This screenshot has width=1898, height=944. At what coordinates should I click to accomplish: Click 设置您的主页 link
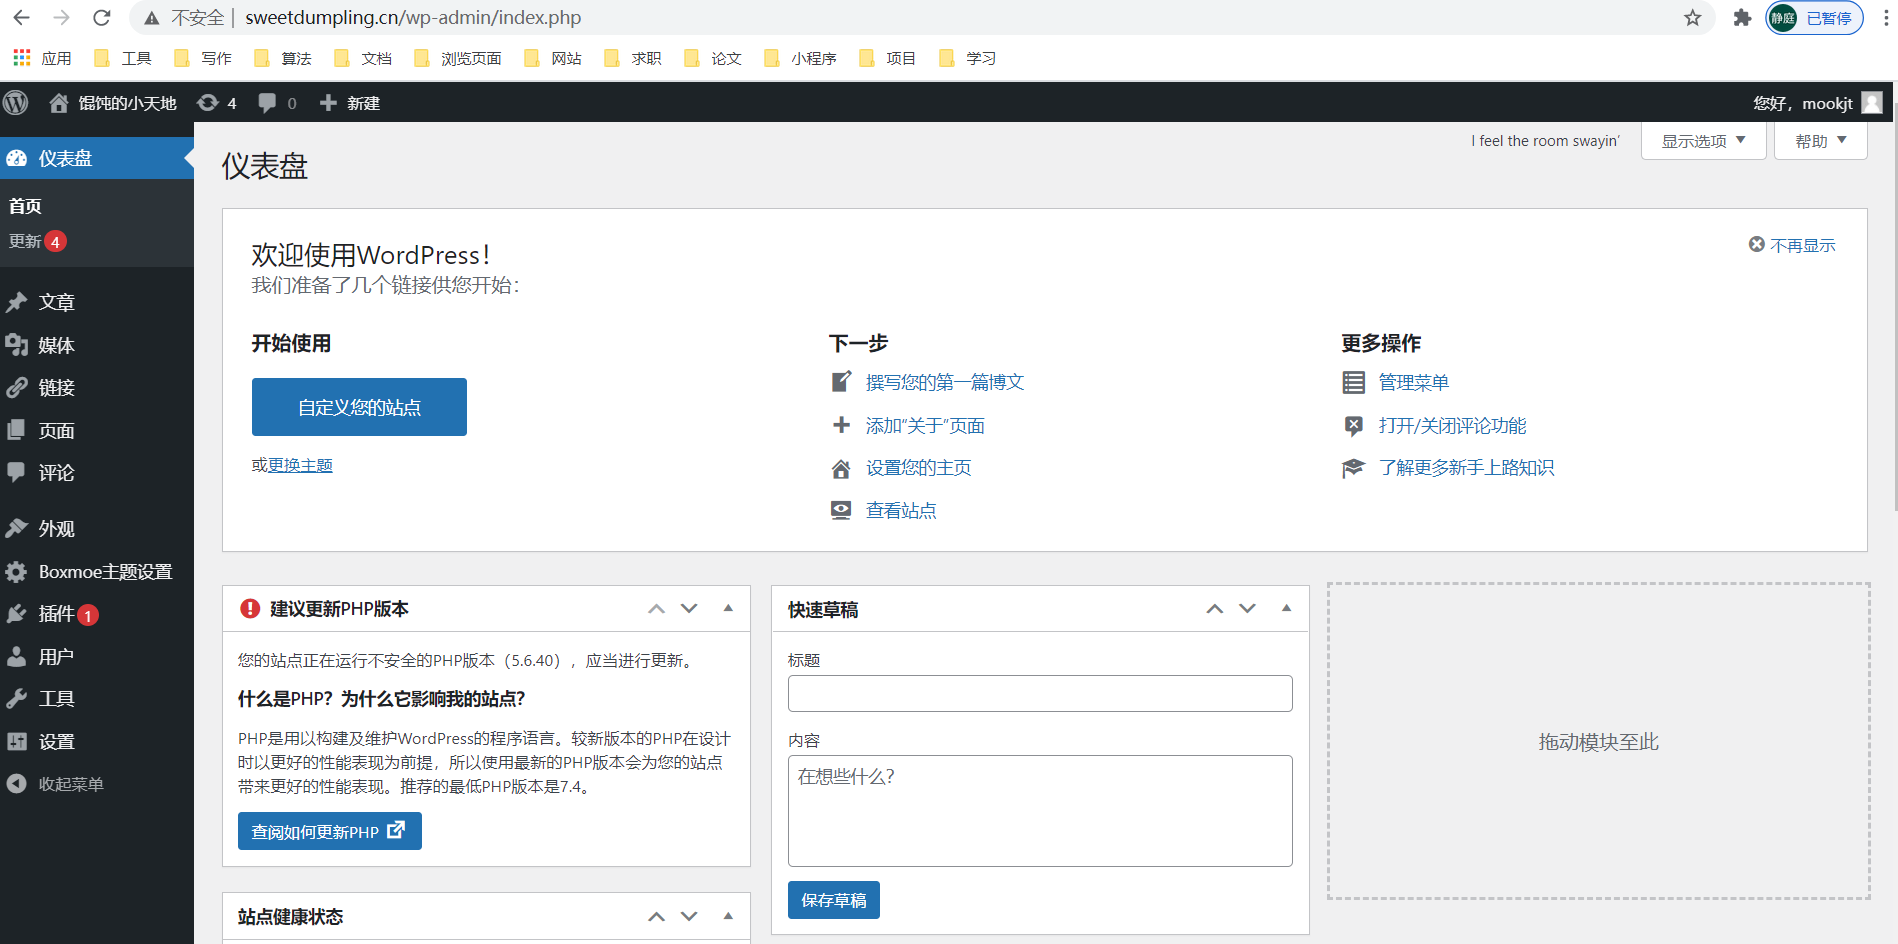918,468
